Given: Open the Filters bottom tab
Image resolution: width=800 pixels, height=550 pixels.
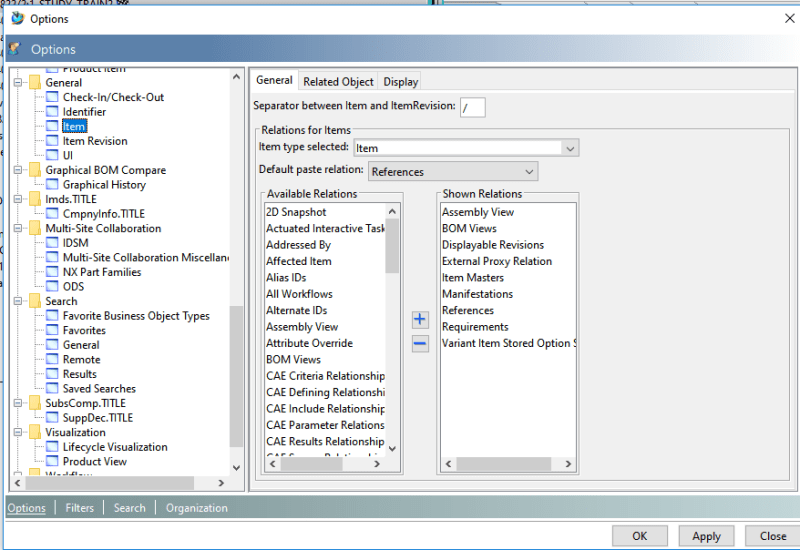Looking at the screenshot, I should point(80,508).
